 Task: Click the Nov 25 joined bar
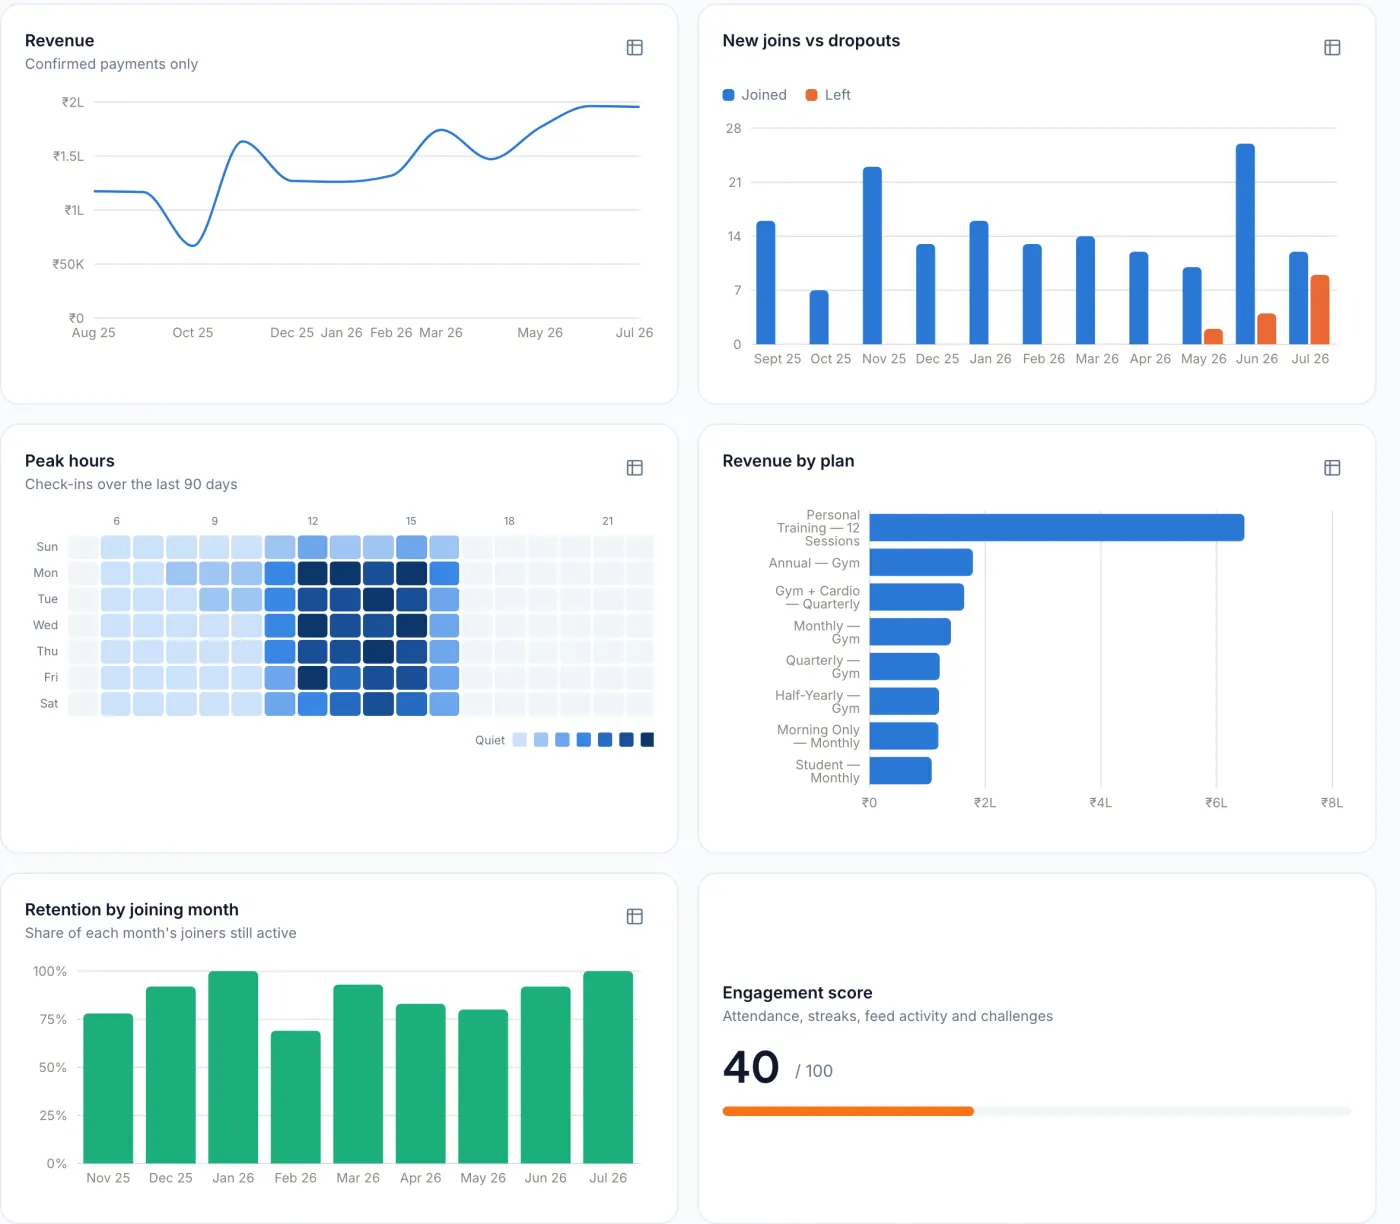[872, 256]
